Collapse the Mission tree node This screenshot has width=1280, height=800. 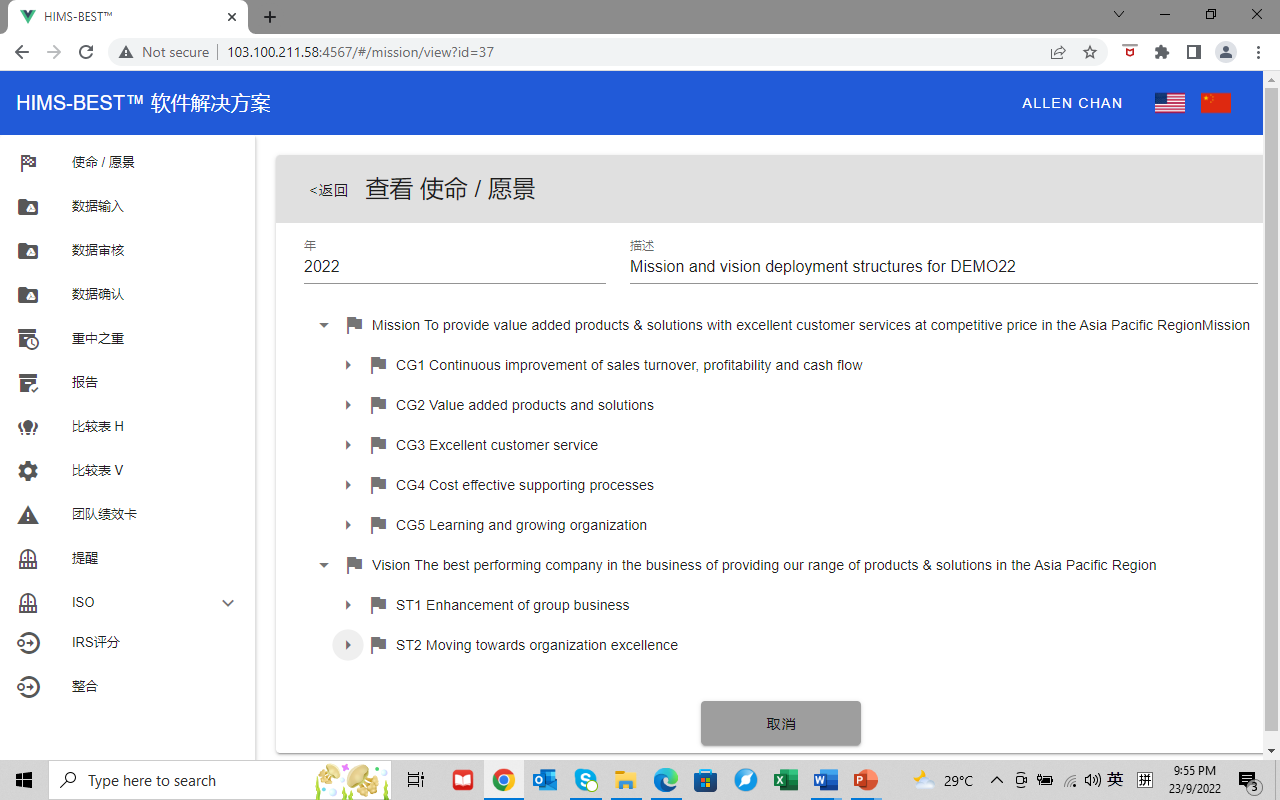(x=324, y=325)
